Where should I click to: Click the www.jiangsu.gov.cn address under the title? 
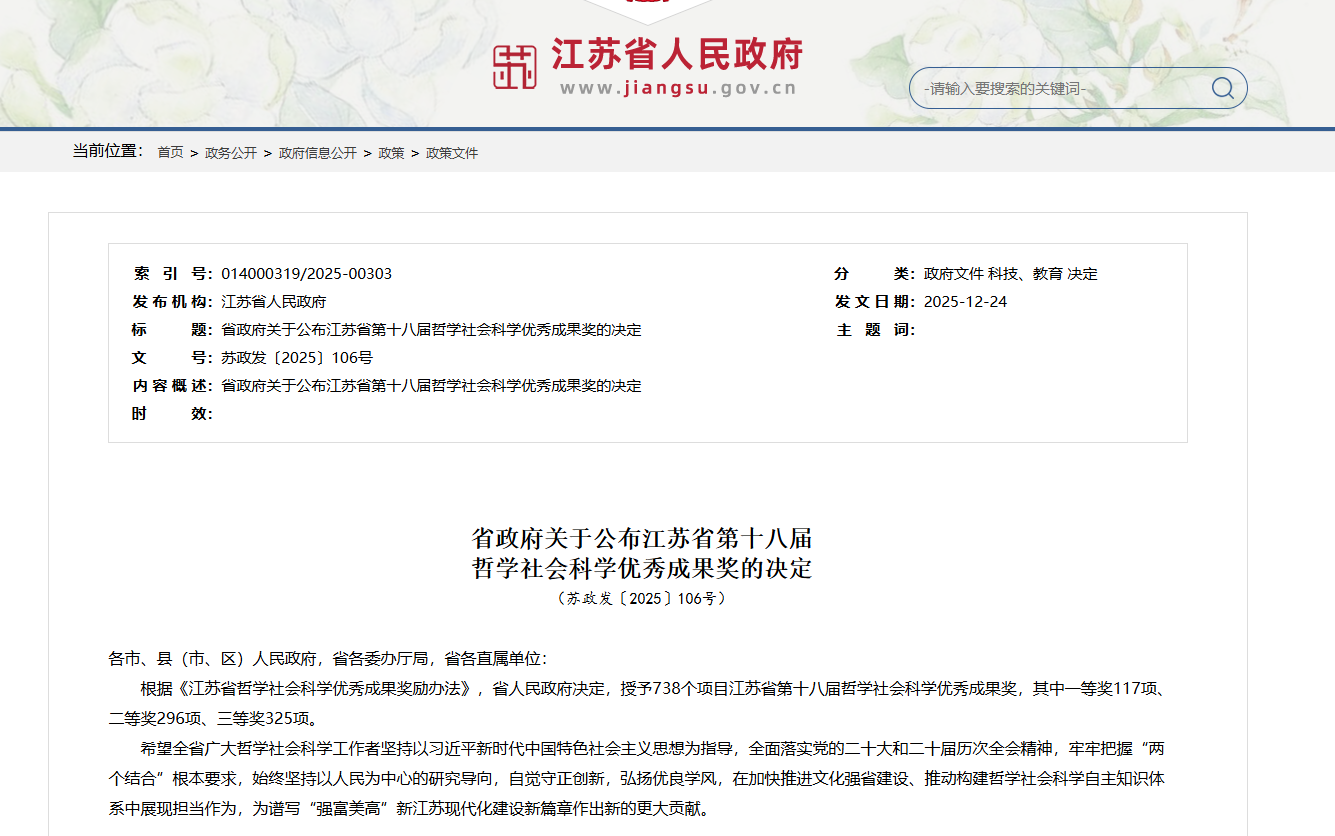678,88
